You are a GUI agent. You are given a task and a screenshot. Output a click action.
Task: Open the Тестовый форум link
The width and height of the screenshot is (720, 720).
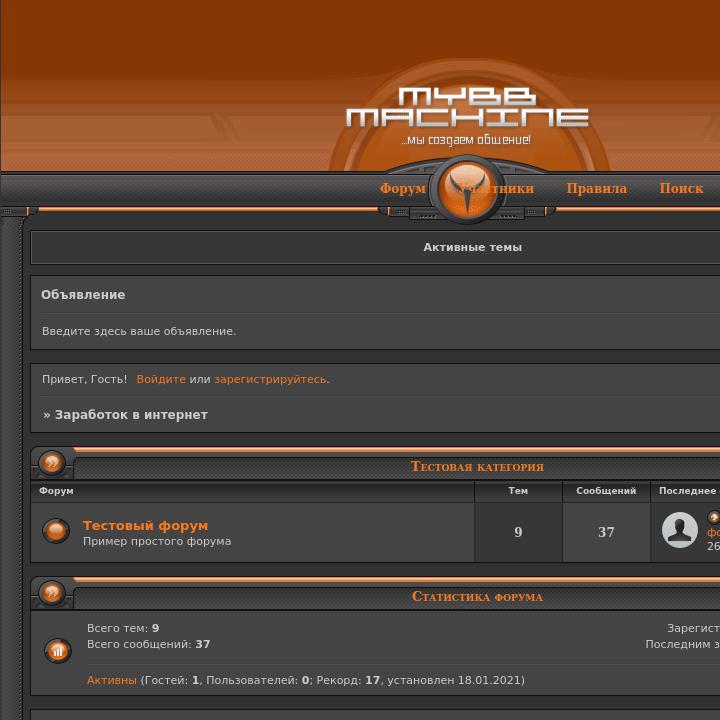[146, 525]
